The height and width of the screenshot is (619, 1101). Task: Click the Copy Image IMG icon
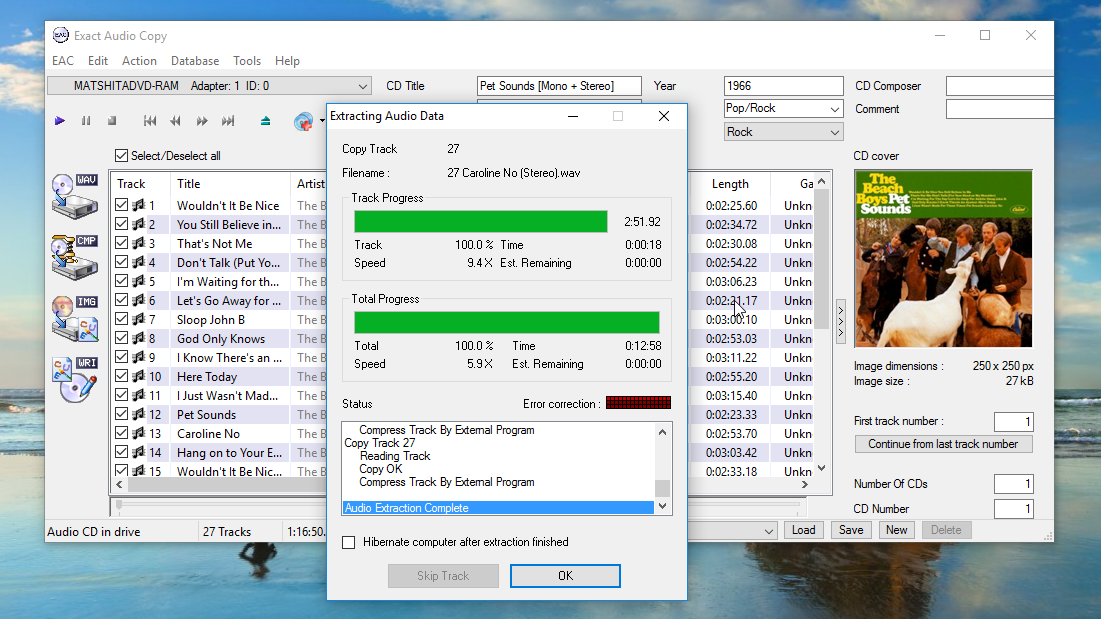[75, 317]
